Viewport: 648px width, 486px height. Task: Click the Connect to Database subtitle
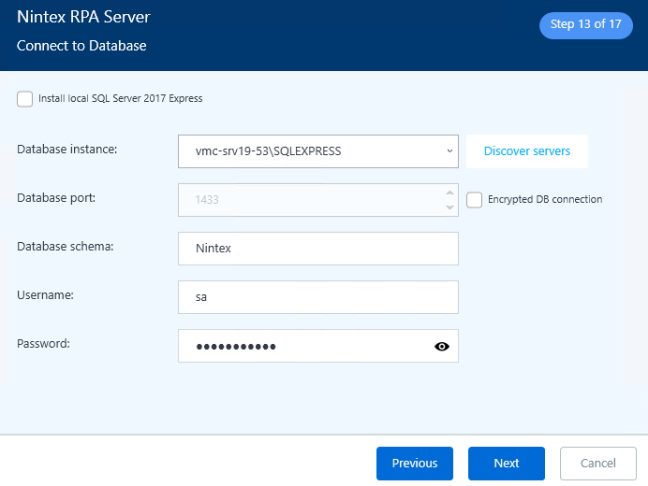81,46
